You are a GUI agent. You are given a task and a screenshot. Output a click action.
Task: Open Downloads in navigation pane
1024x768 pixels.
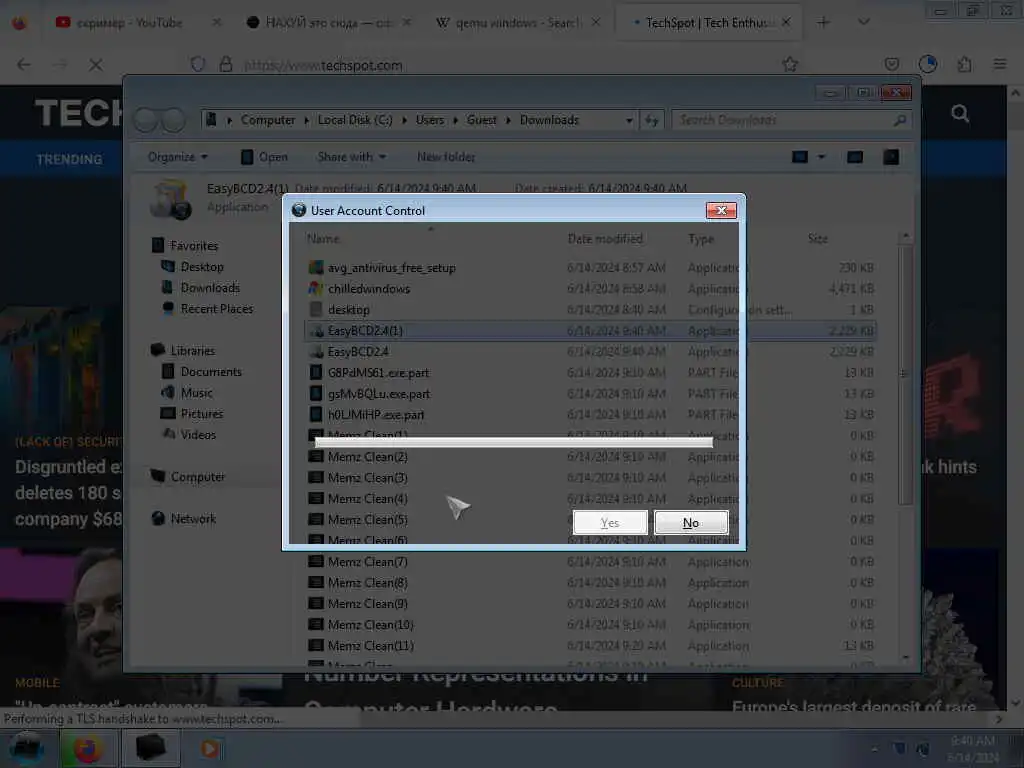210,287
